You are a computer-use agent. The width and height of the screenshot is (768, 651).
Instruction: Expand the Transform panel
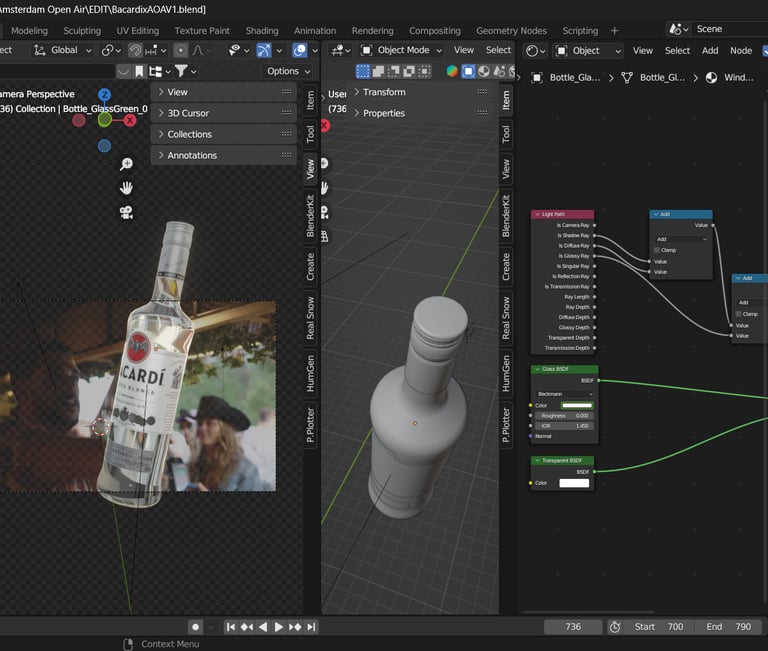[x=420, y=92]
